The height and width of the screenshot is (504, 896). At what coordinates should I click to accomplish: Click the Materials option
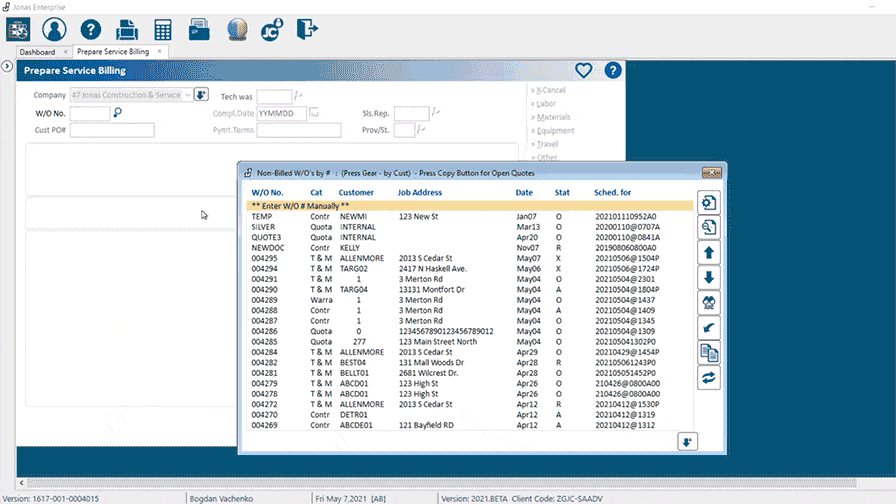pyautogui.click(x=553, y=117)
